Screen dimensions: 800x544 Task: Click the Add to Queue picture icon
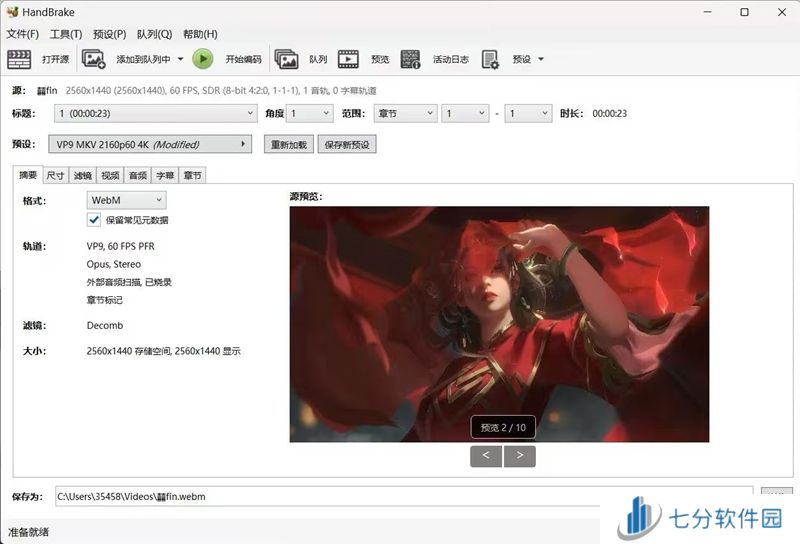tap(93, 59)
